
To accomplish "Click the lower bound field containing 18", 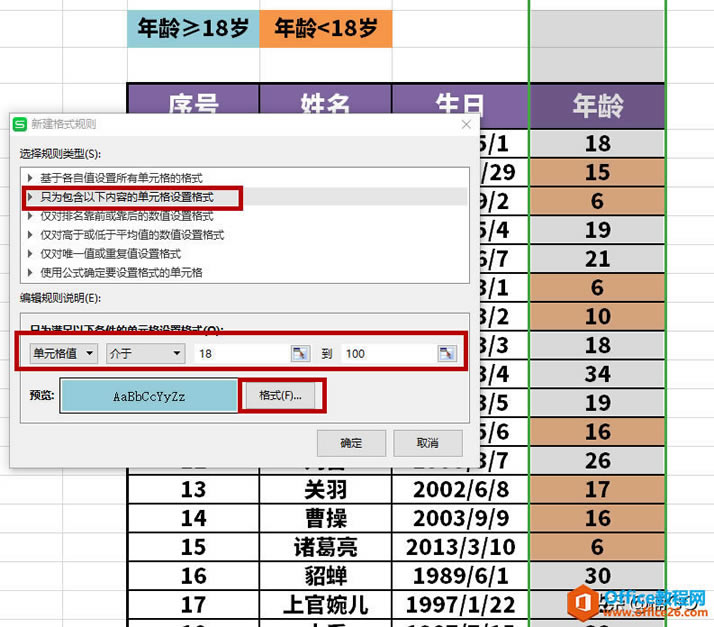I will [x=243, y=353].
